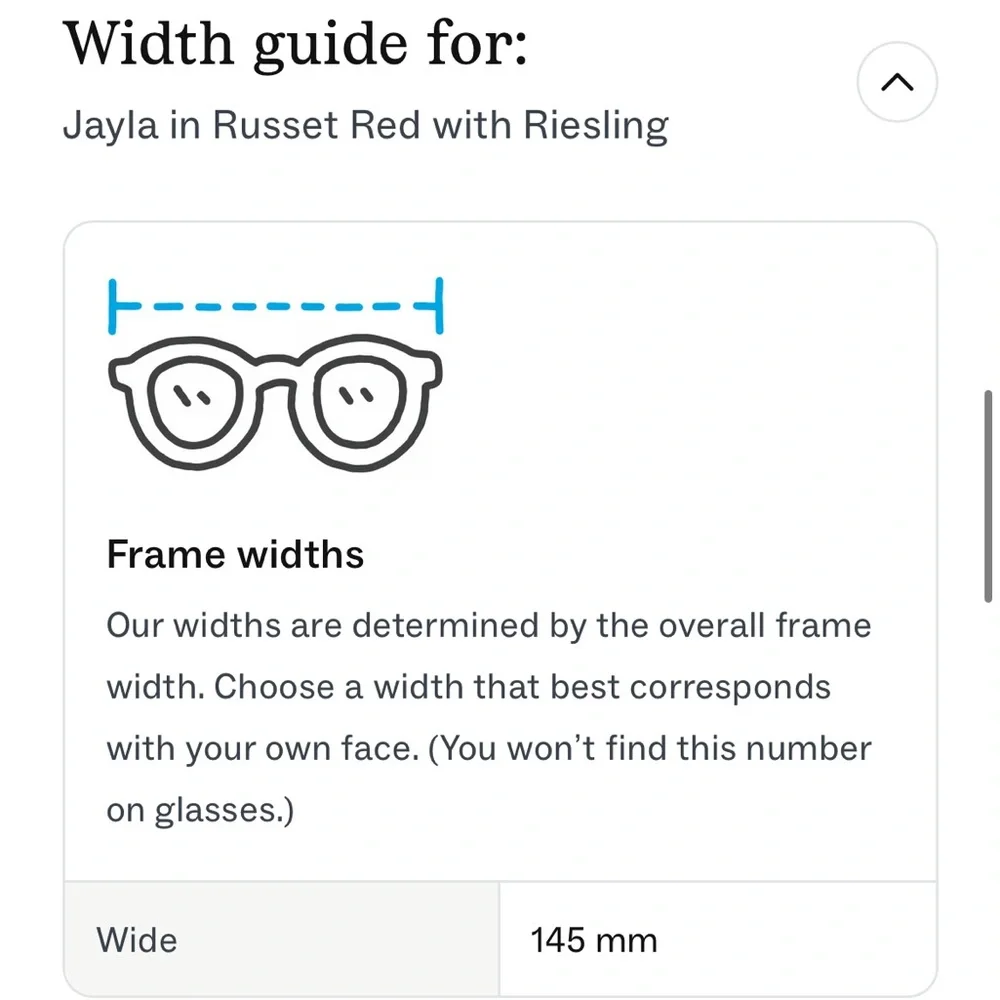Click the upward chevron in the circle
The width and height of the screenshot is (1000, 1000).
(896, 82)
